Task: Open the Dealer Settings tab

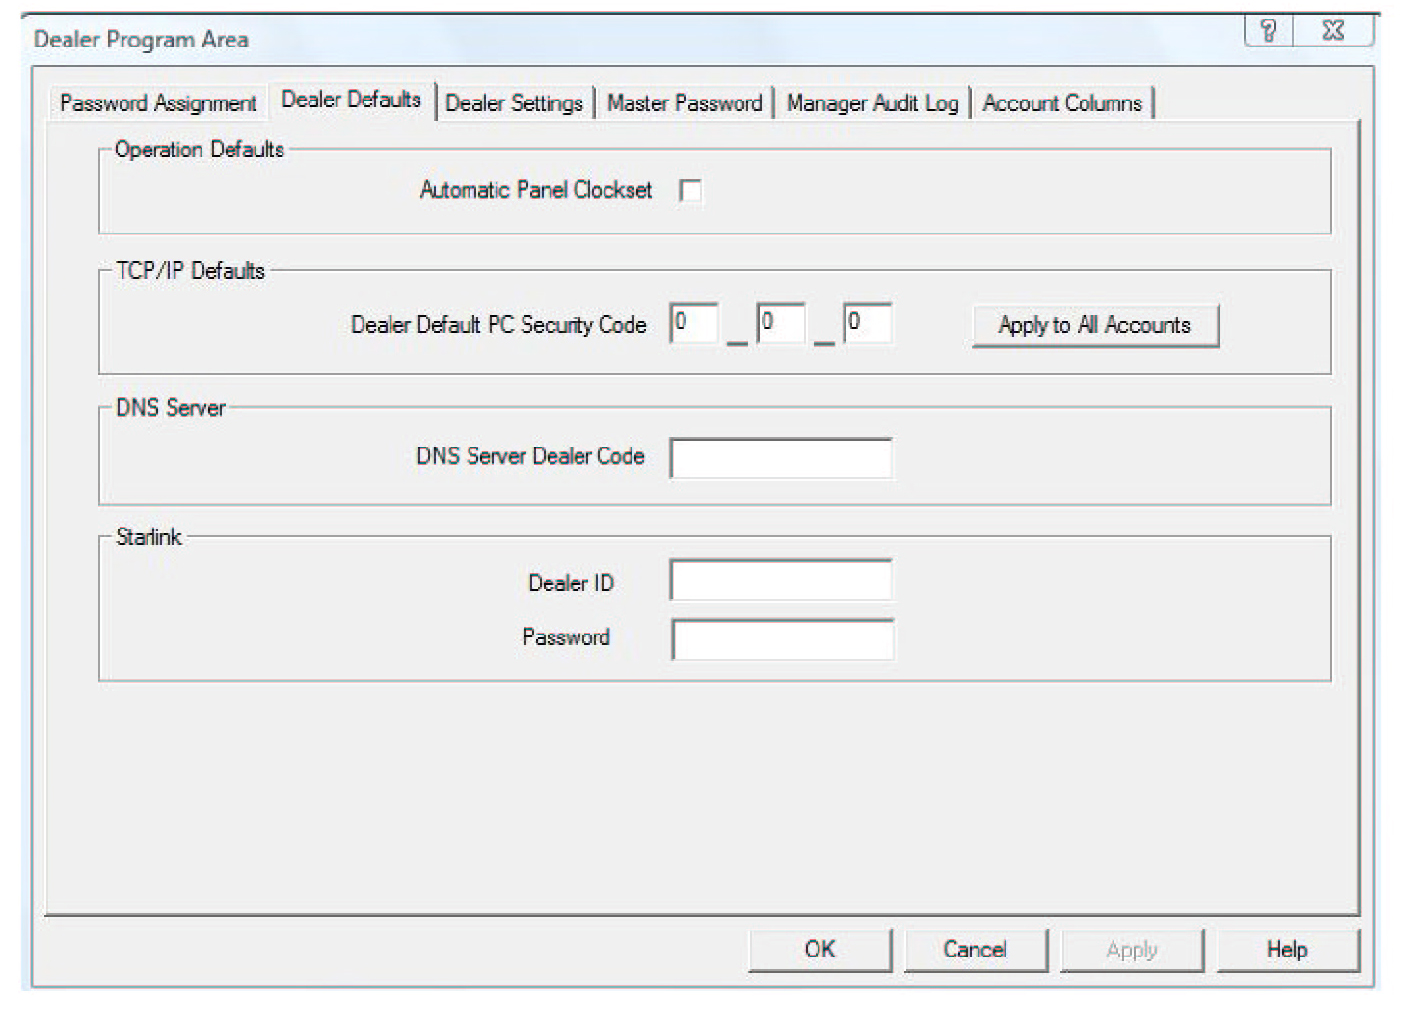Action: pyautogui.click(x=514, y=103)
